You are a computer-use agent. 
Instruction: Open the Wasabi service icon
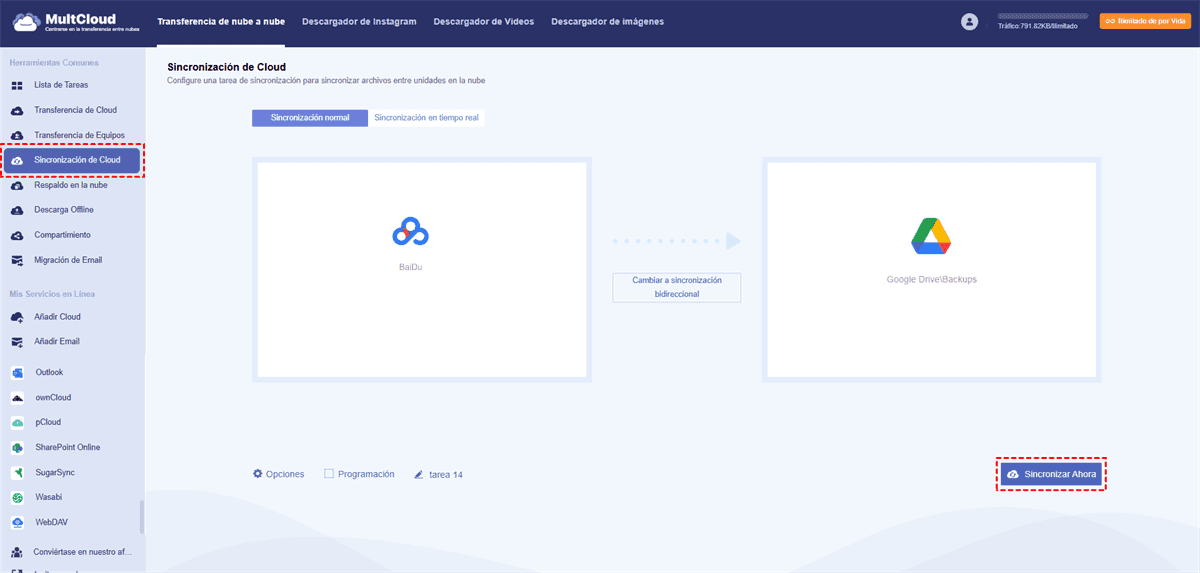[17, 497]
